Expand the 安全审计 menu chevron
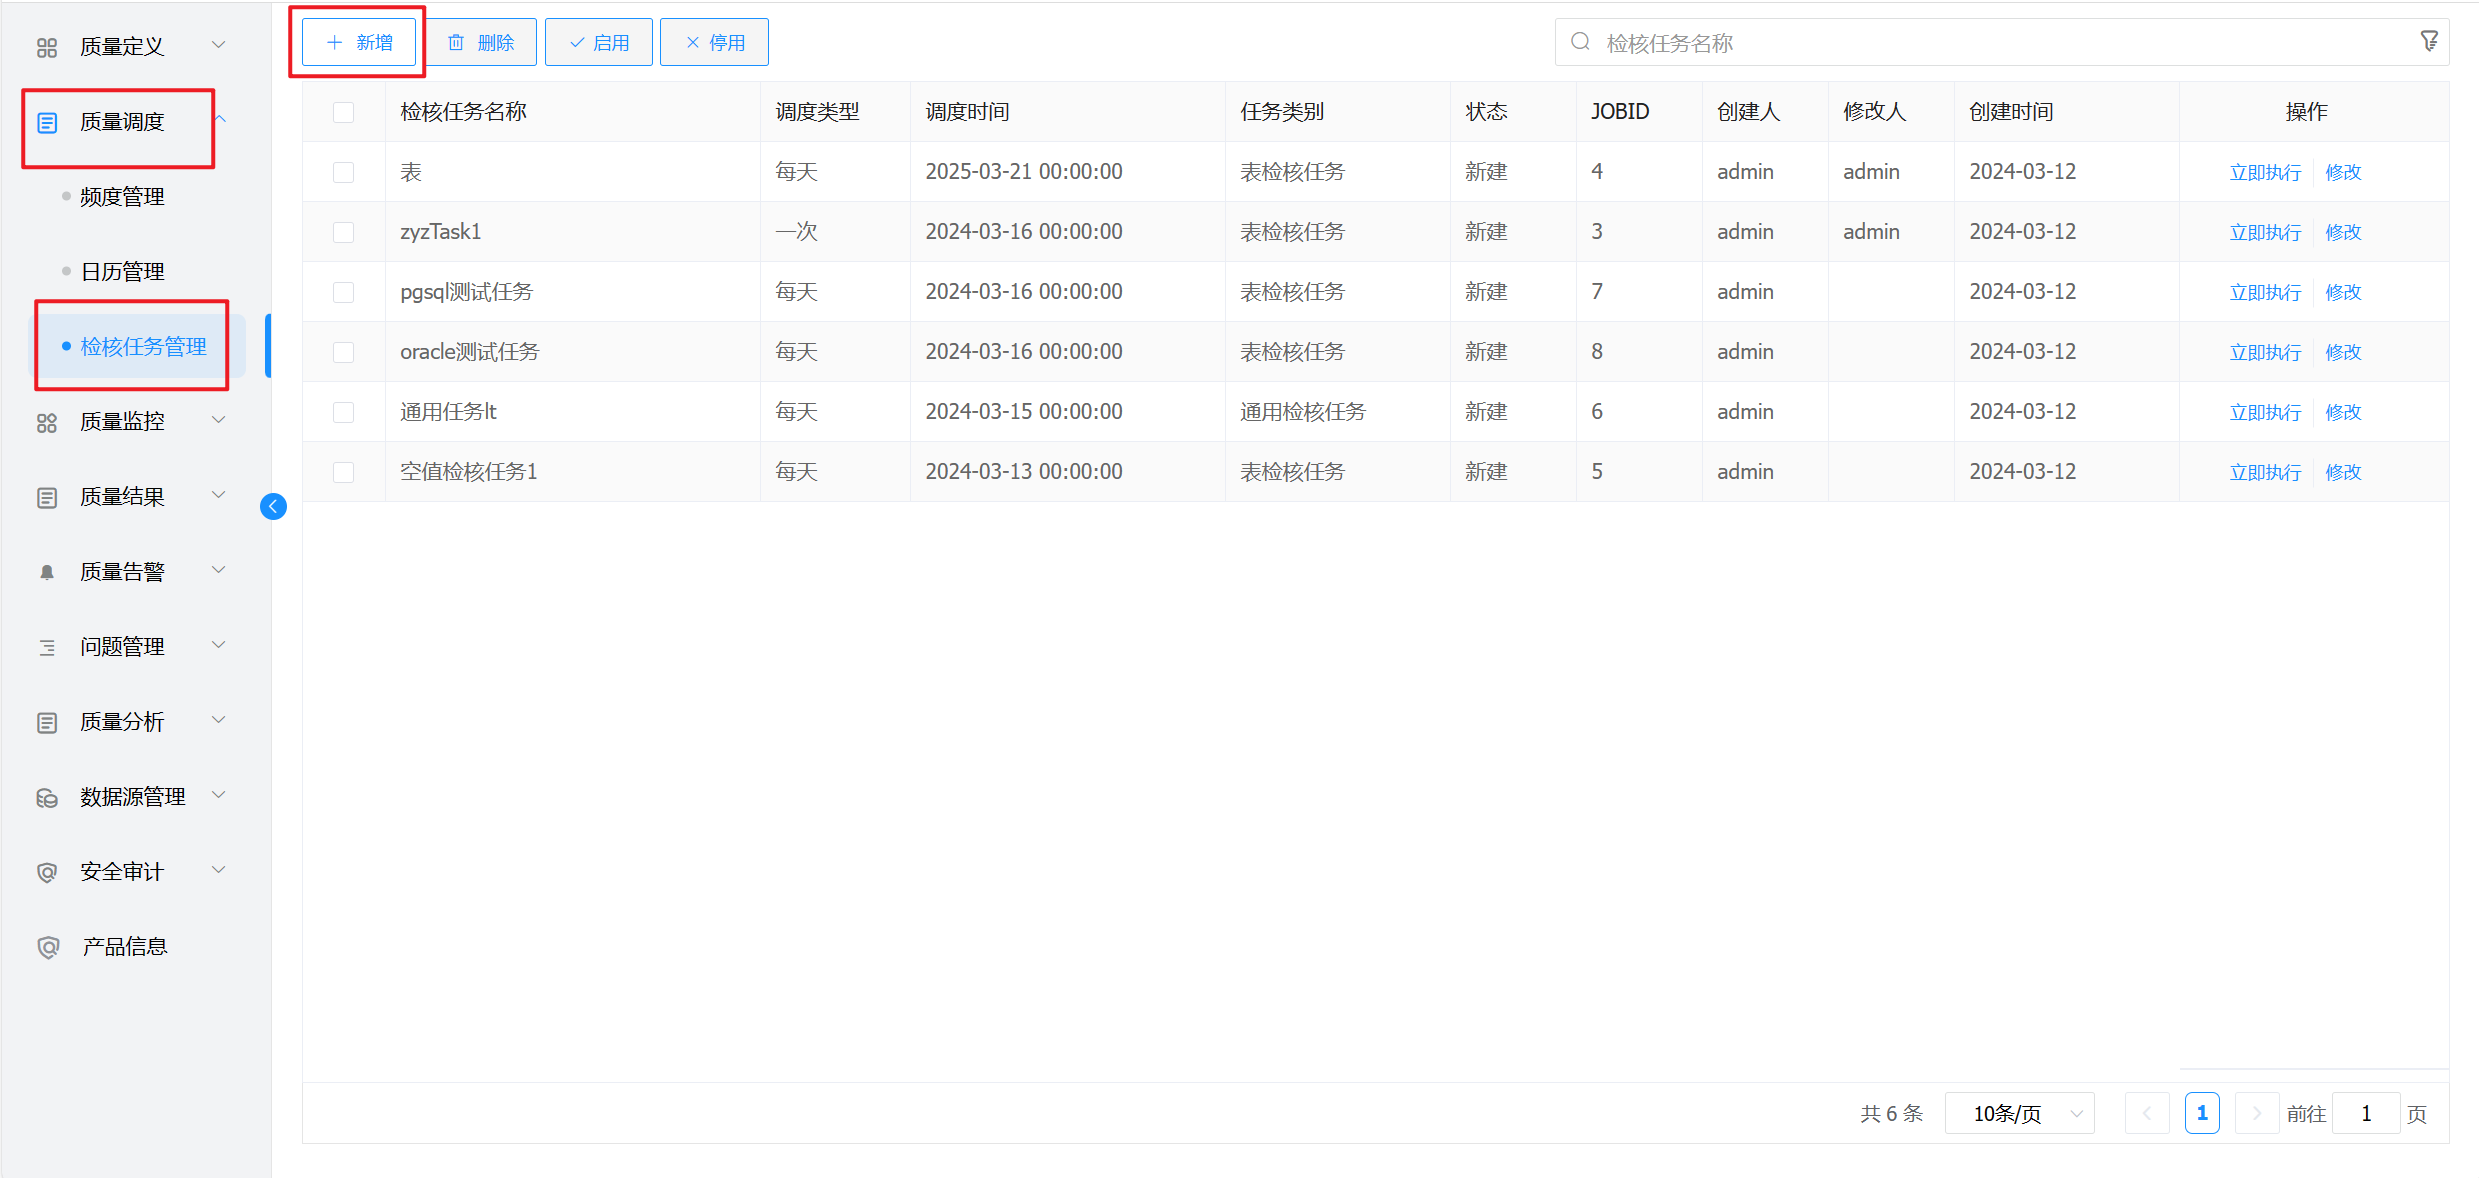 pos(219,870)
